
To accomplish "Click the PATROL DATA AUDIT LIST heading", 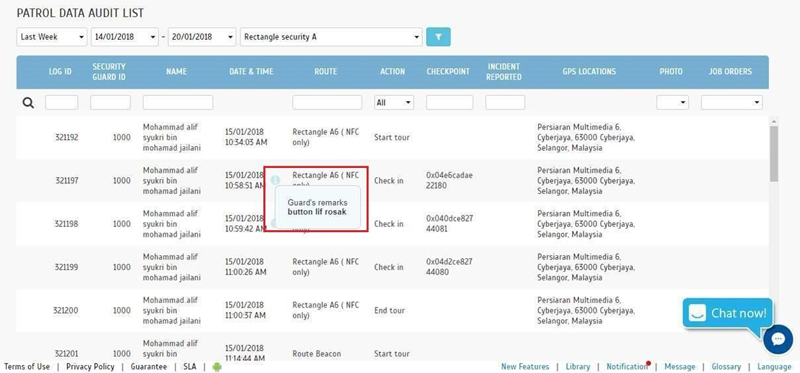I will point(80,13).
